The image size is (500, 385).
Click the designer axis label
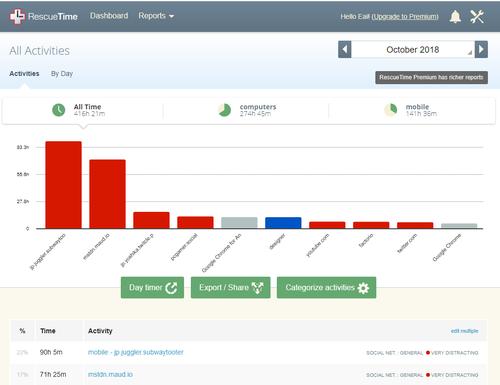point(277,242)
